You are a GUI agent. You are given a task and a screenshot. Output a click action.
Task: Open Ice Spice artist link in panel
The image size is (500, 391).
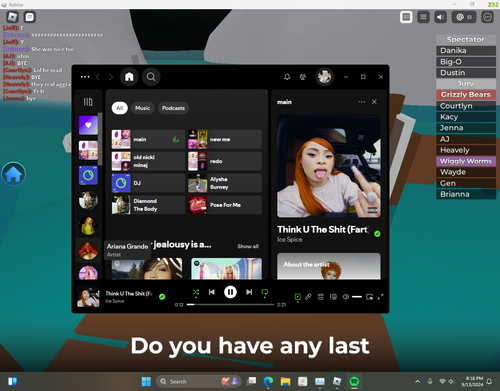coord(290,239)
